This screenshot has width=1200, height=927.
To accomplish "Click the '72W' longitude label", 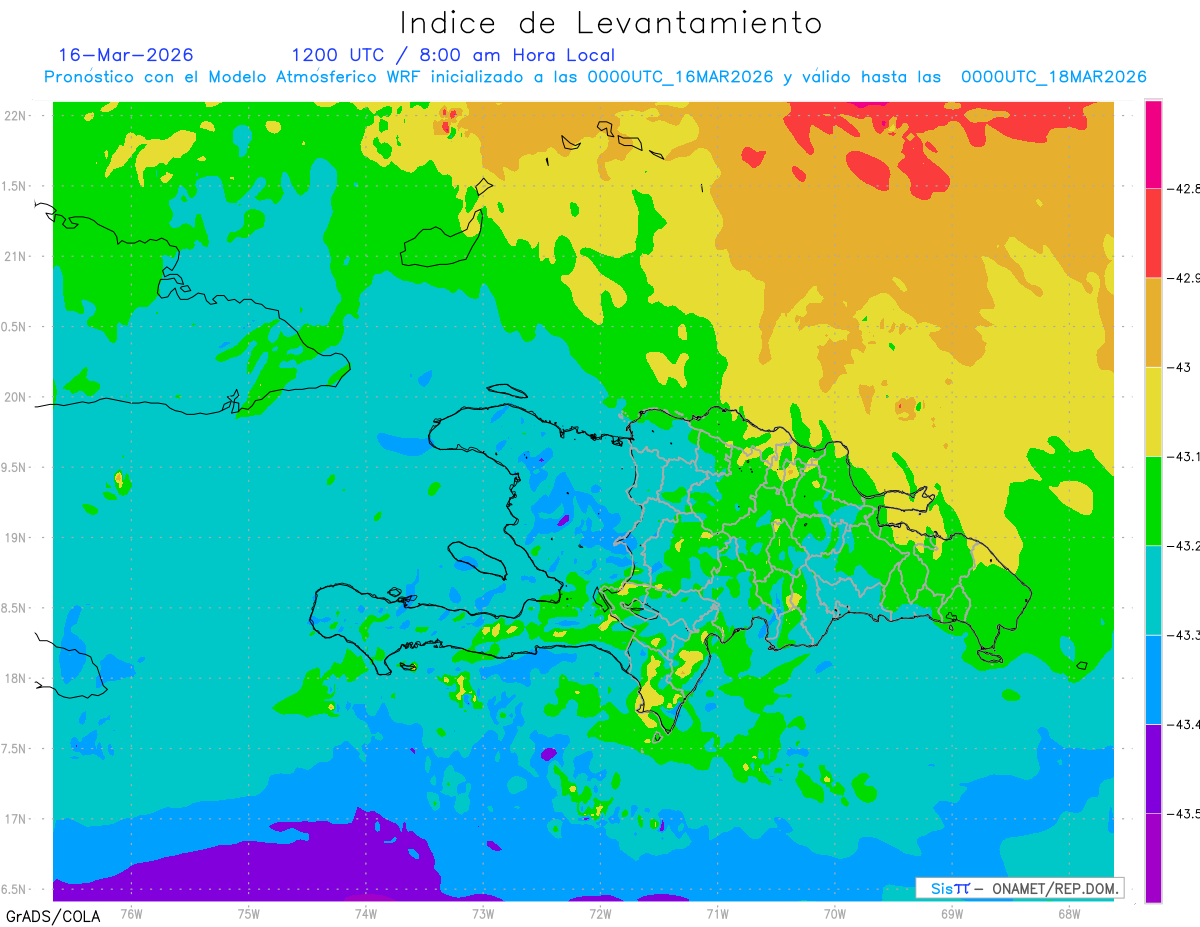I will 600,912.
